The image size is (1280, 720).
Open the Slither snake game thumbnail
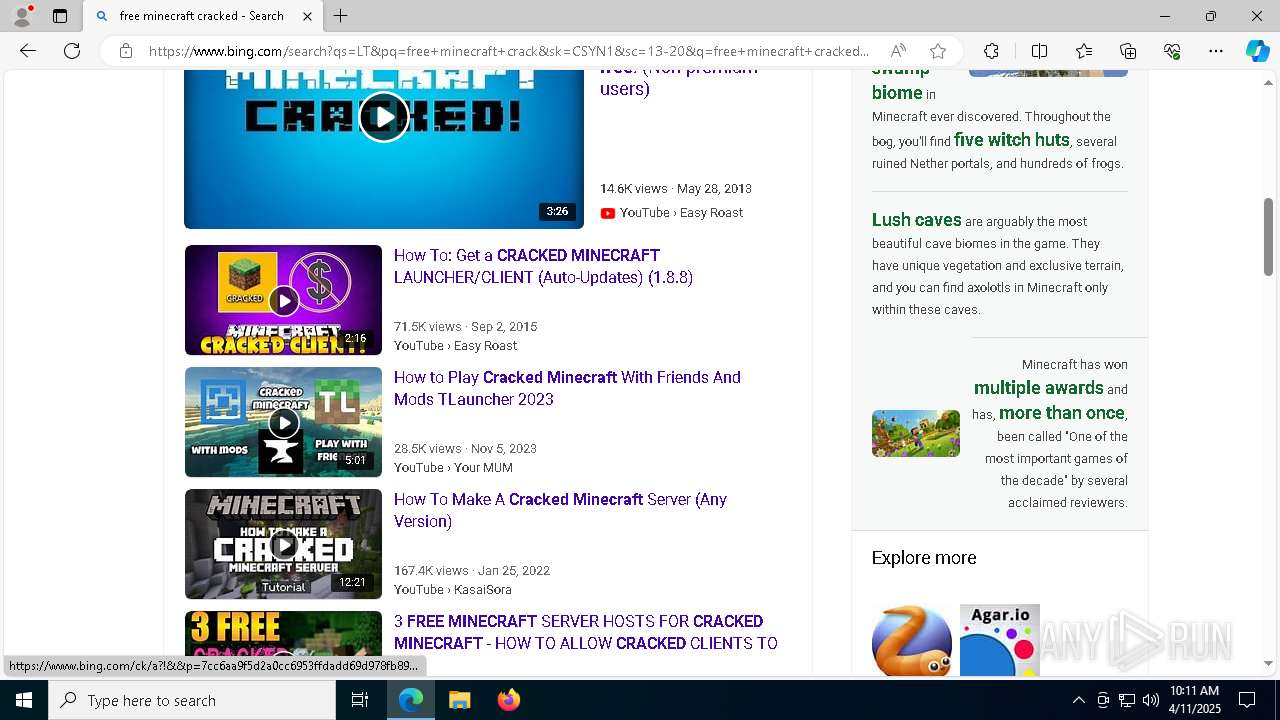point(911,640)
